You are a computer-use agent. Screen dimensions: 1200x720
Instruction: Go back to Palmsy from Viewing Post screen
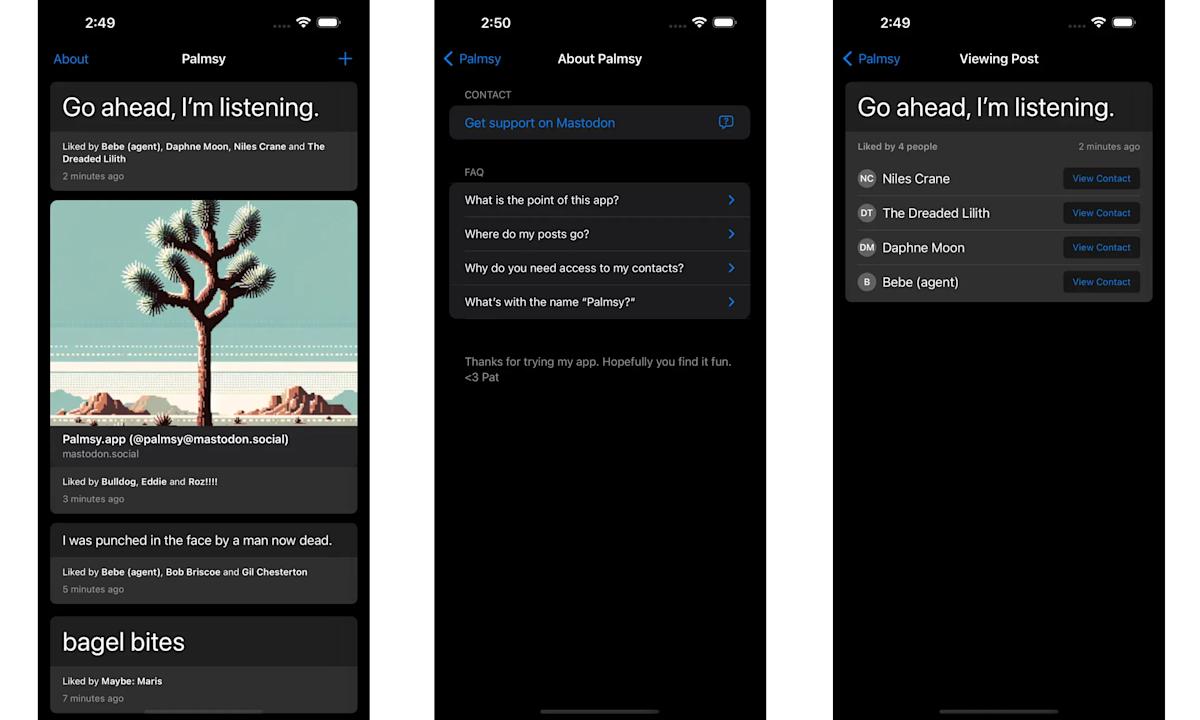871,59
